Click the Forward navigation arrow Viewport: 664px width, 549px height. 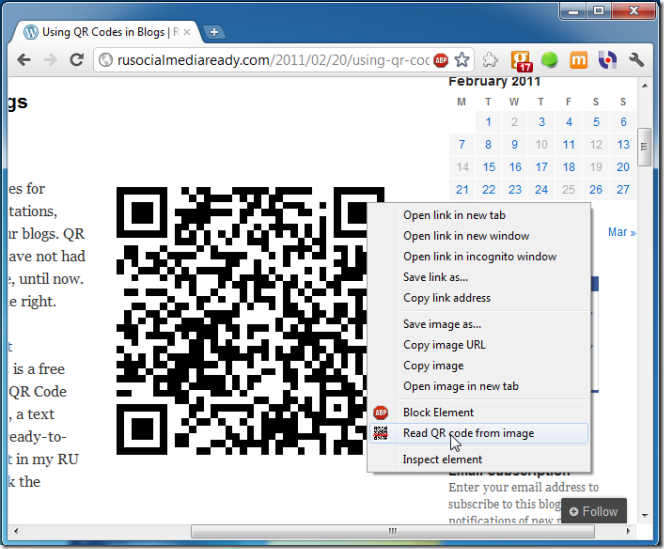[50, 60]
